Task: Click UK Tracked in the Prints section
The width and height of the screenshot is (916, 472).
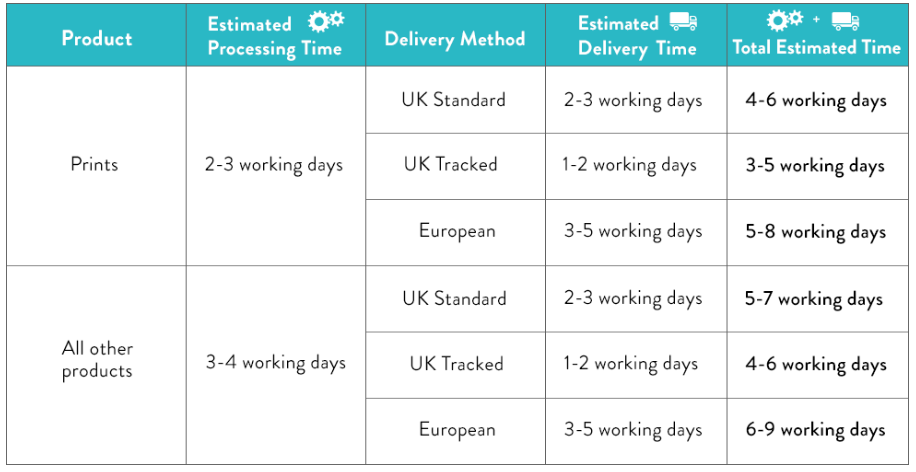Action: (450, 164)
